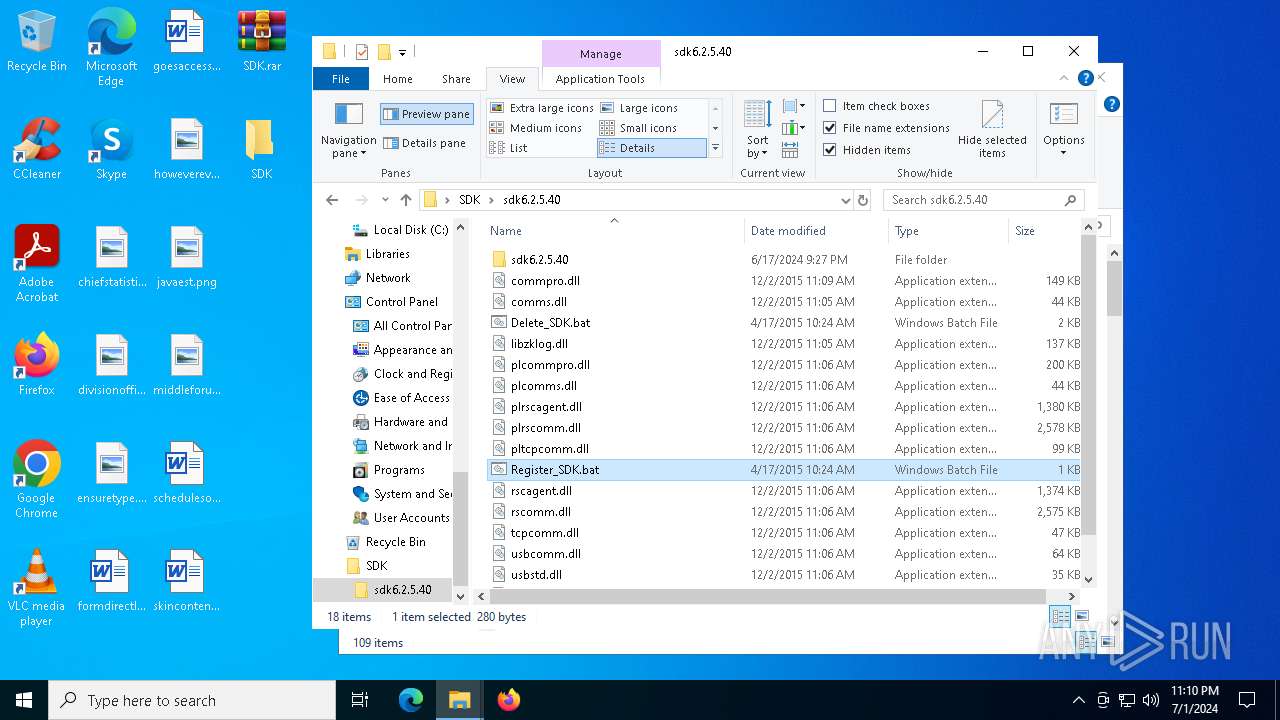This screenshot has height=720, width=1280.
Task: Open Windows Start menu
Action: [24, 700]
